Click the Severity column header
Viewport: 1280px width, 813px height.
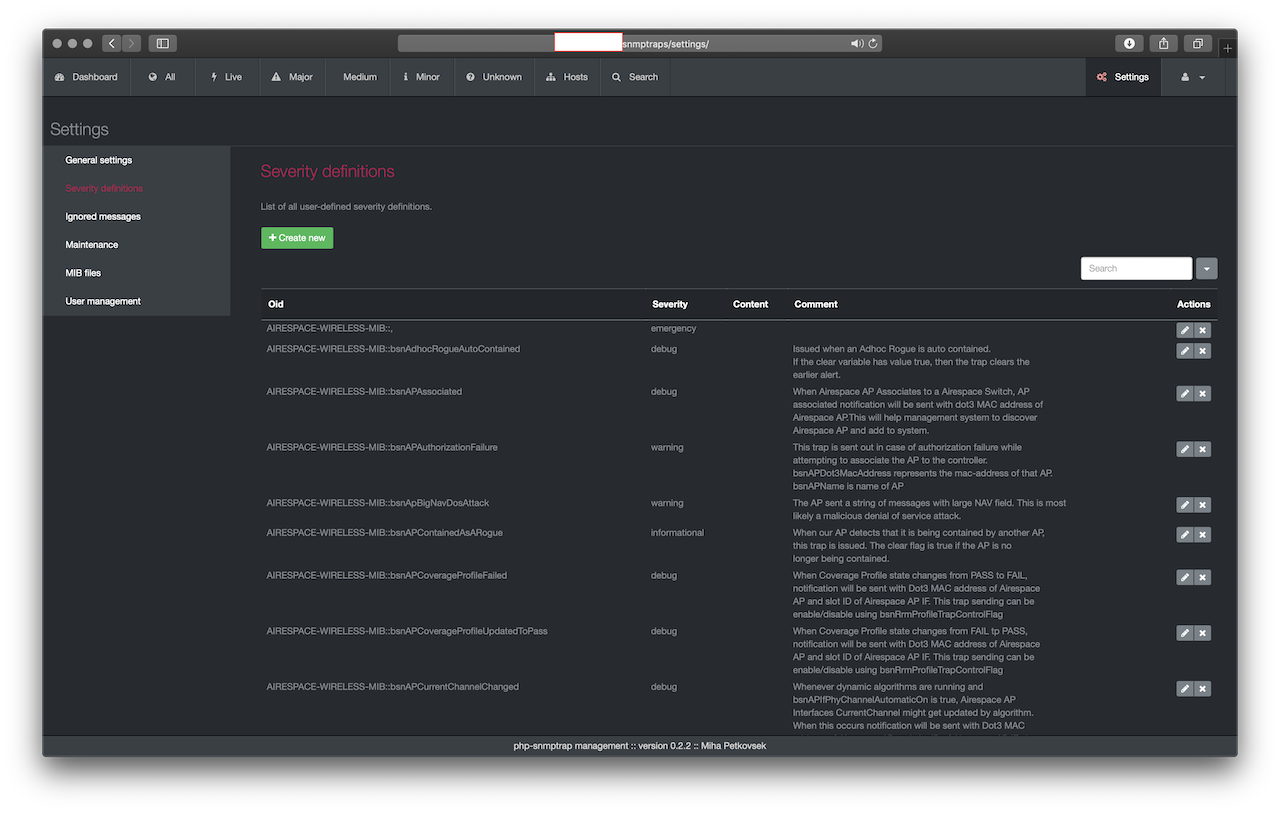point(670,304)
